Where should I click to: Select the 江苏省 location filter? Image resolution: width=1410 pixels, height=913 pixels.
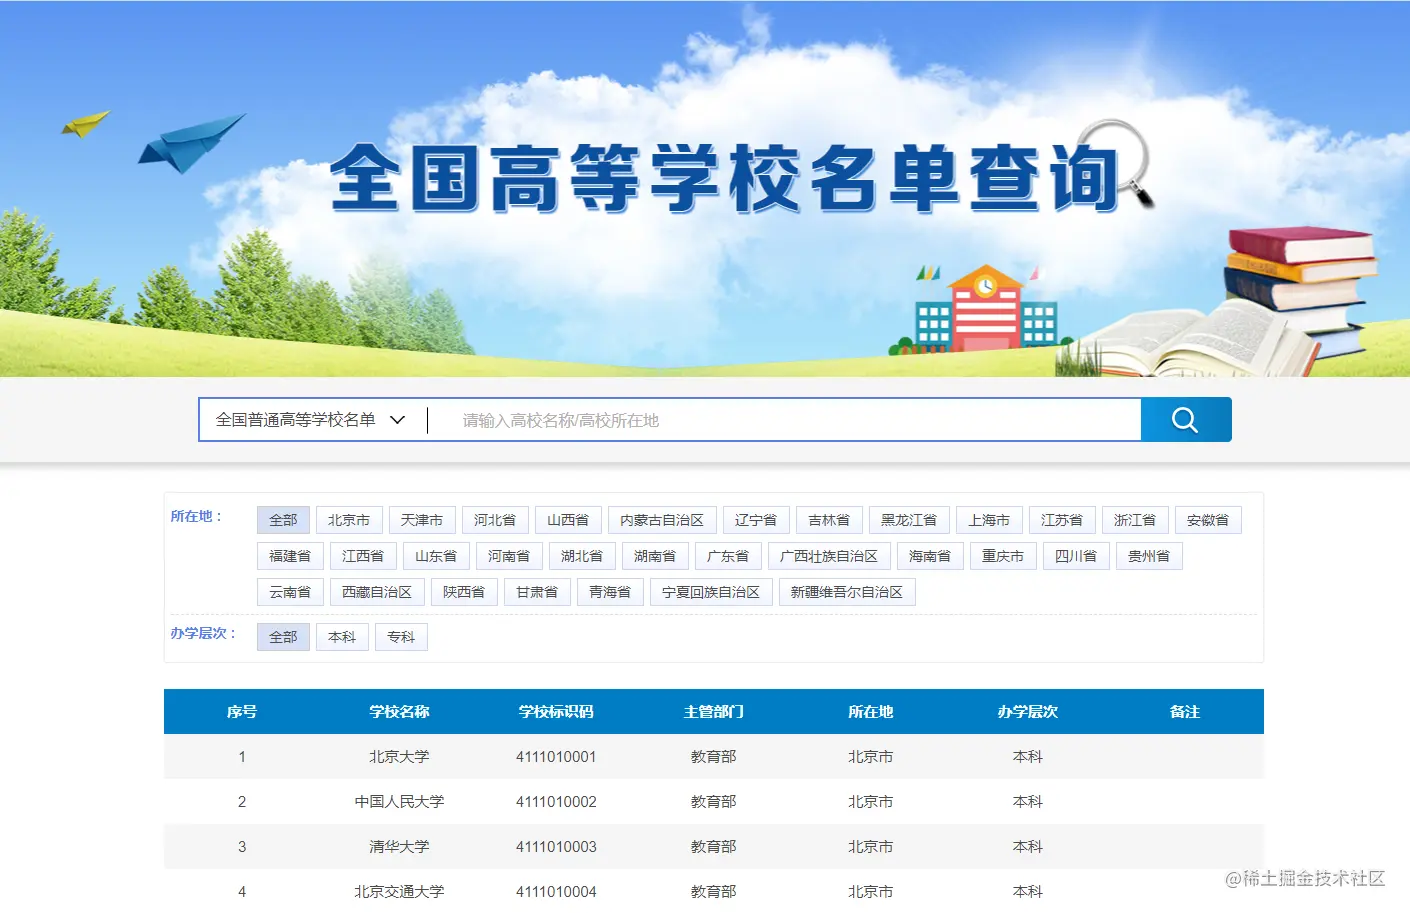tap(1062, 519)
